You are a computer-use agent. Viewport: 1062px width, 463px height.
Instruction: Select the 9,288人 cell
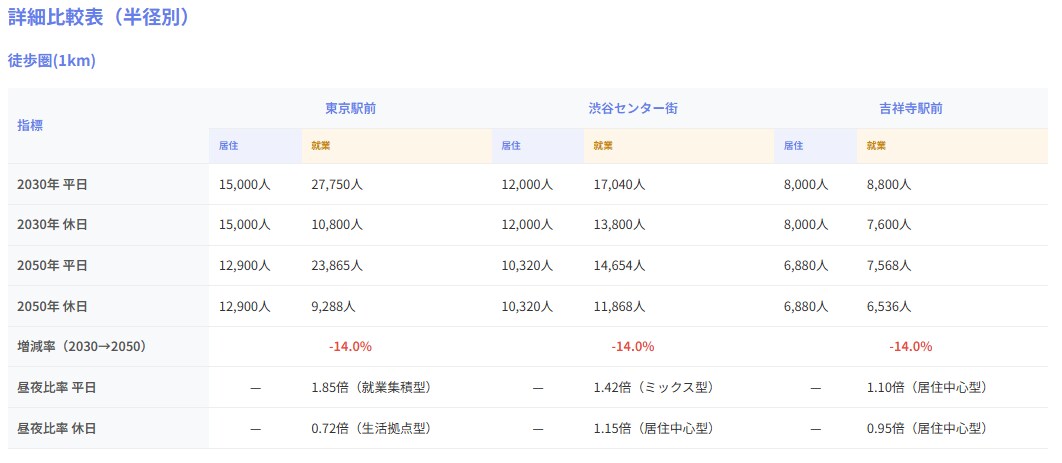point(333,306)
